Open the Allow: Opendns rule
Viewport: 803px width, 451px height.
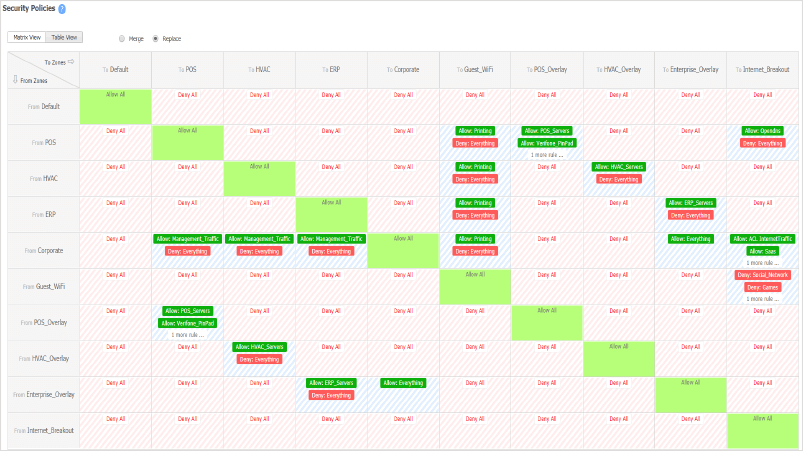[x=762, y=130]
